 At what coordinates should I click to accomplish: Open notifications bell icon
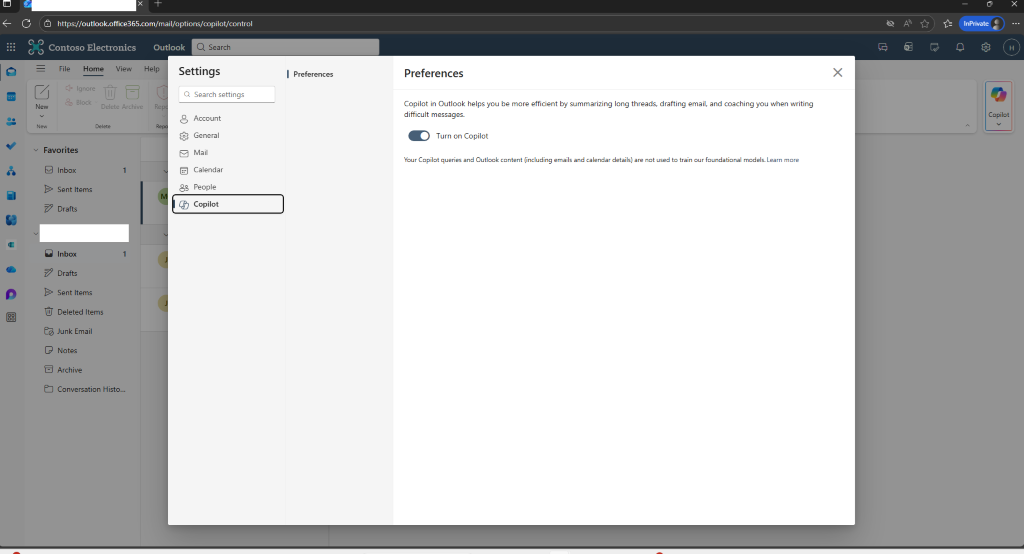point(960,47)
